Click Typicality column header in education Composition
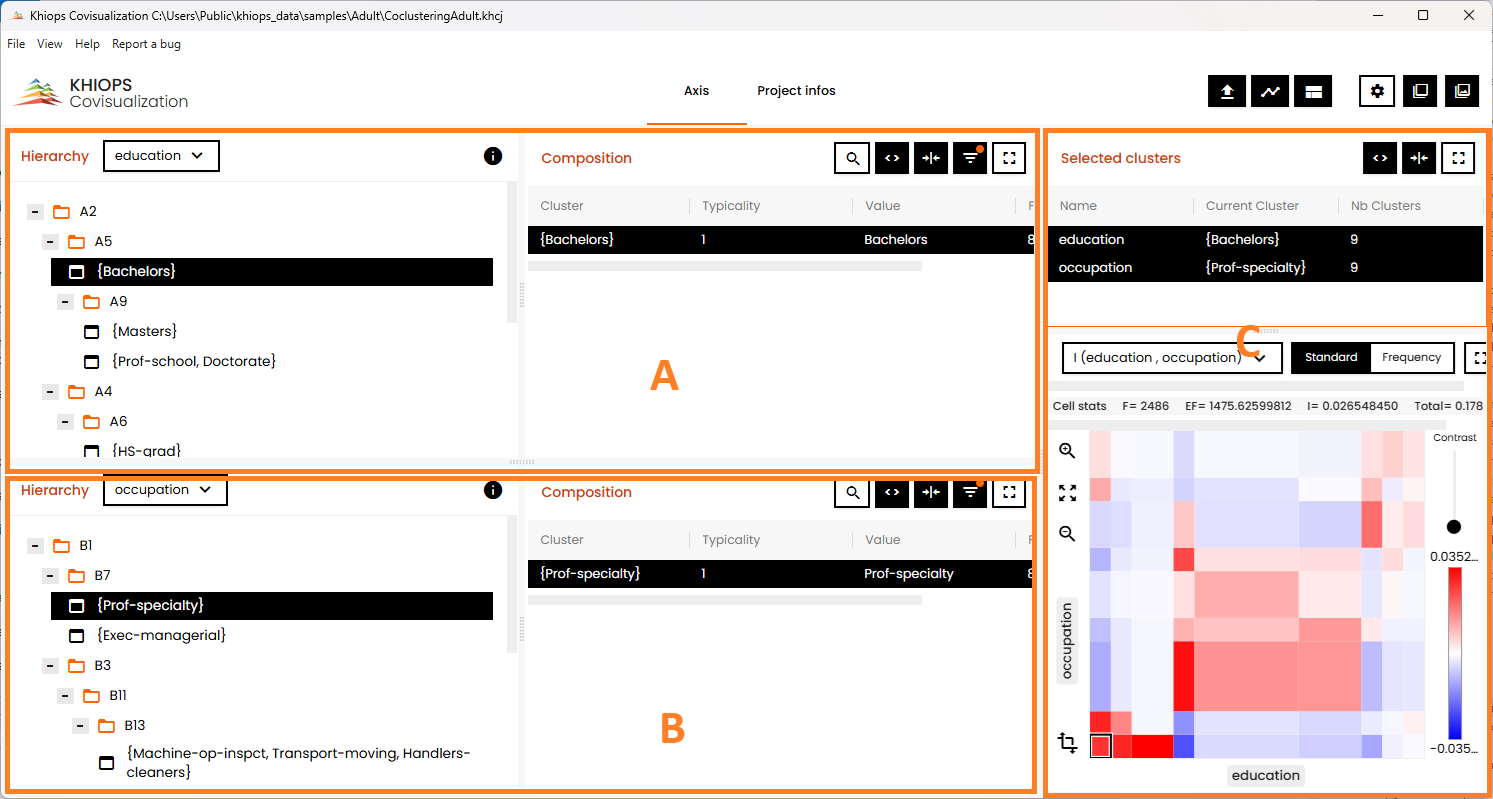This screenshot has width=1493, height=799. (731, 206)
